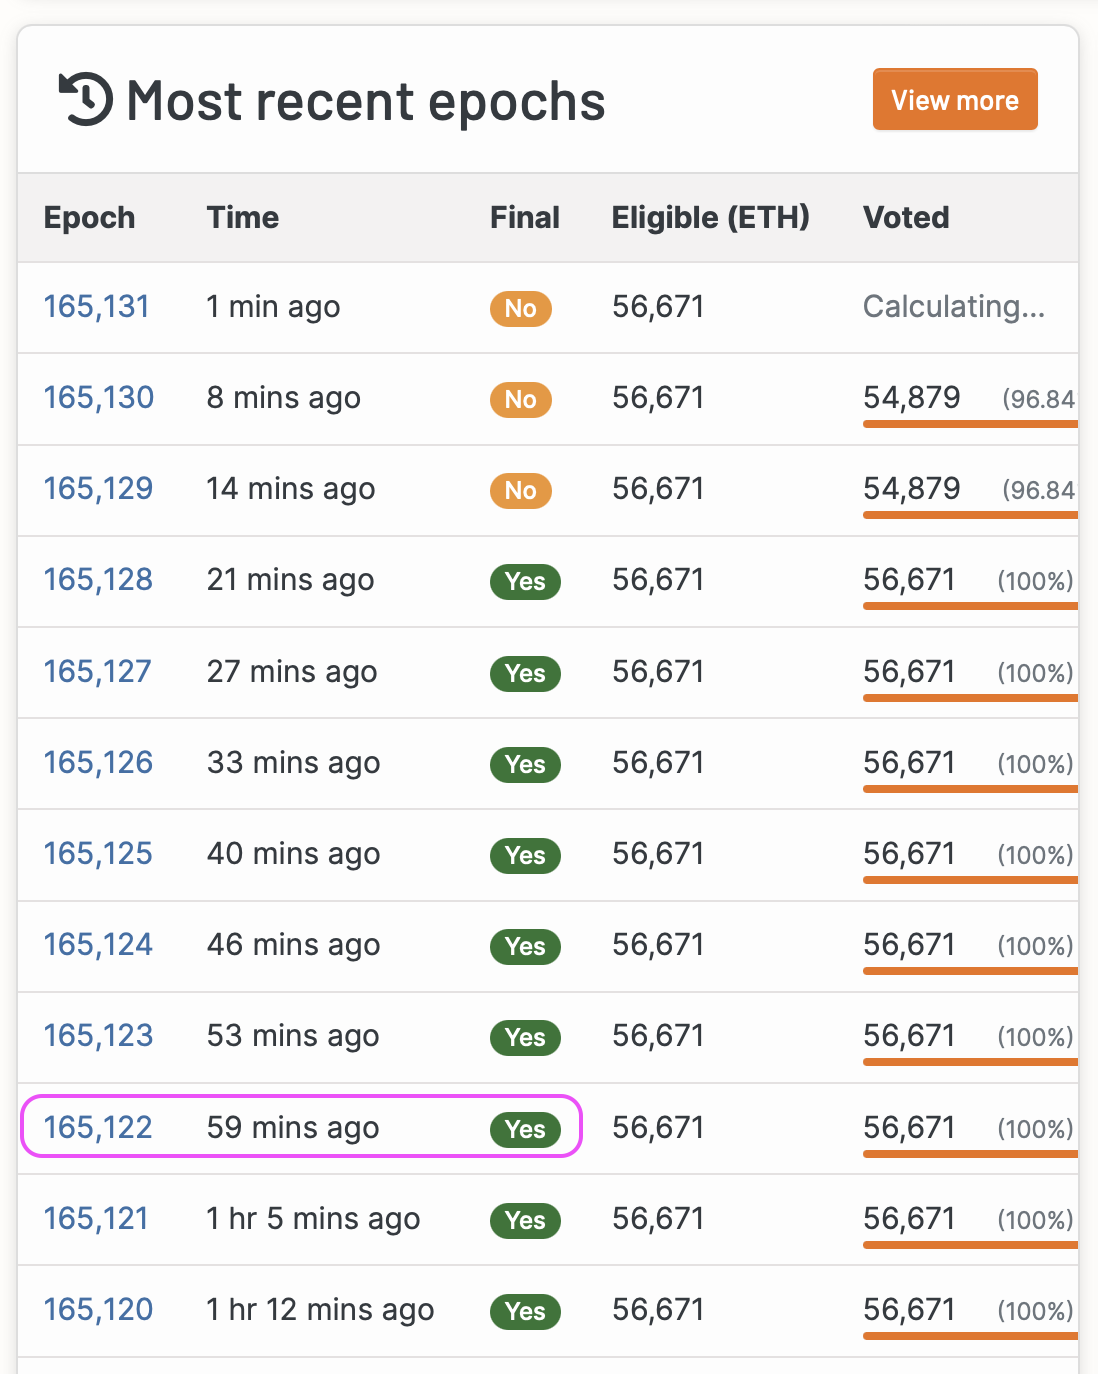The image size is (1098, 1374).
Task: Go to epoch 165,129
Action: tap(98, 489)
